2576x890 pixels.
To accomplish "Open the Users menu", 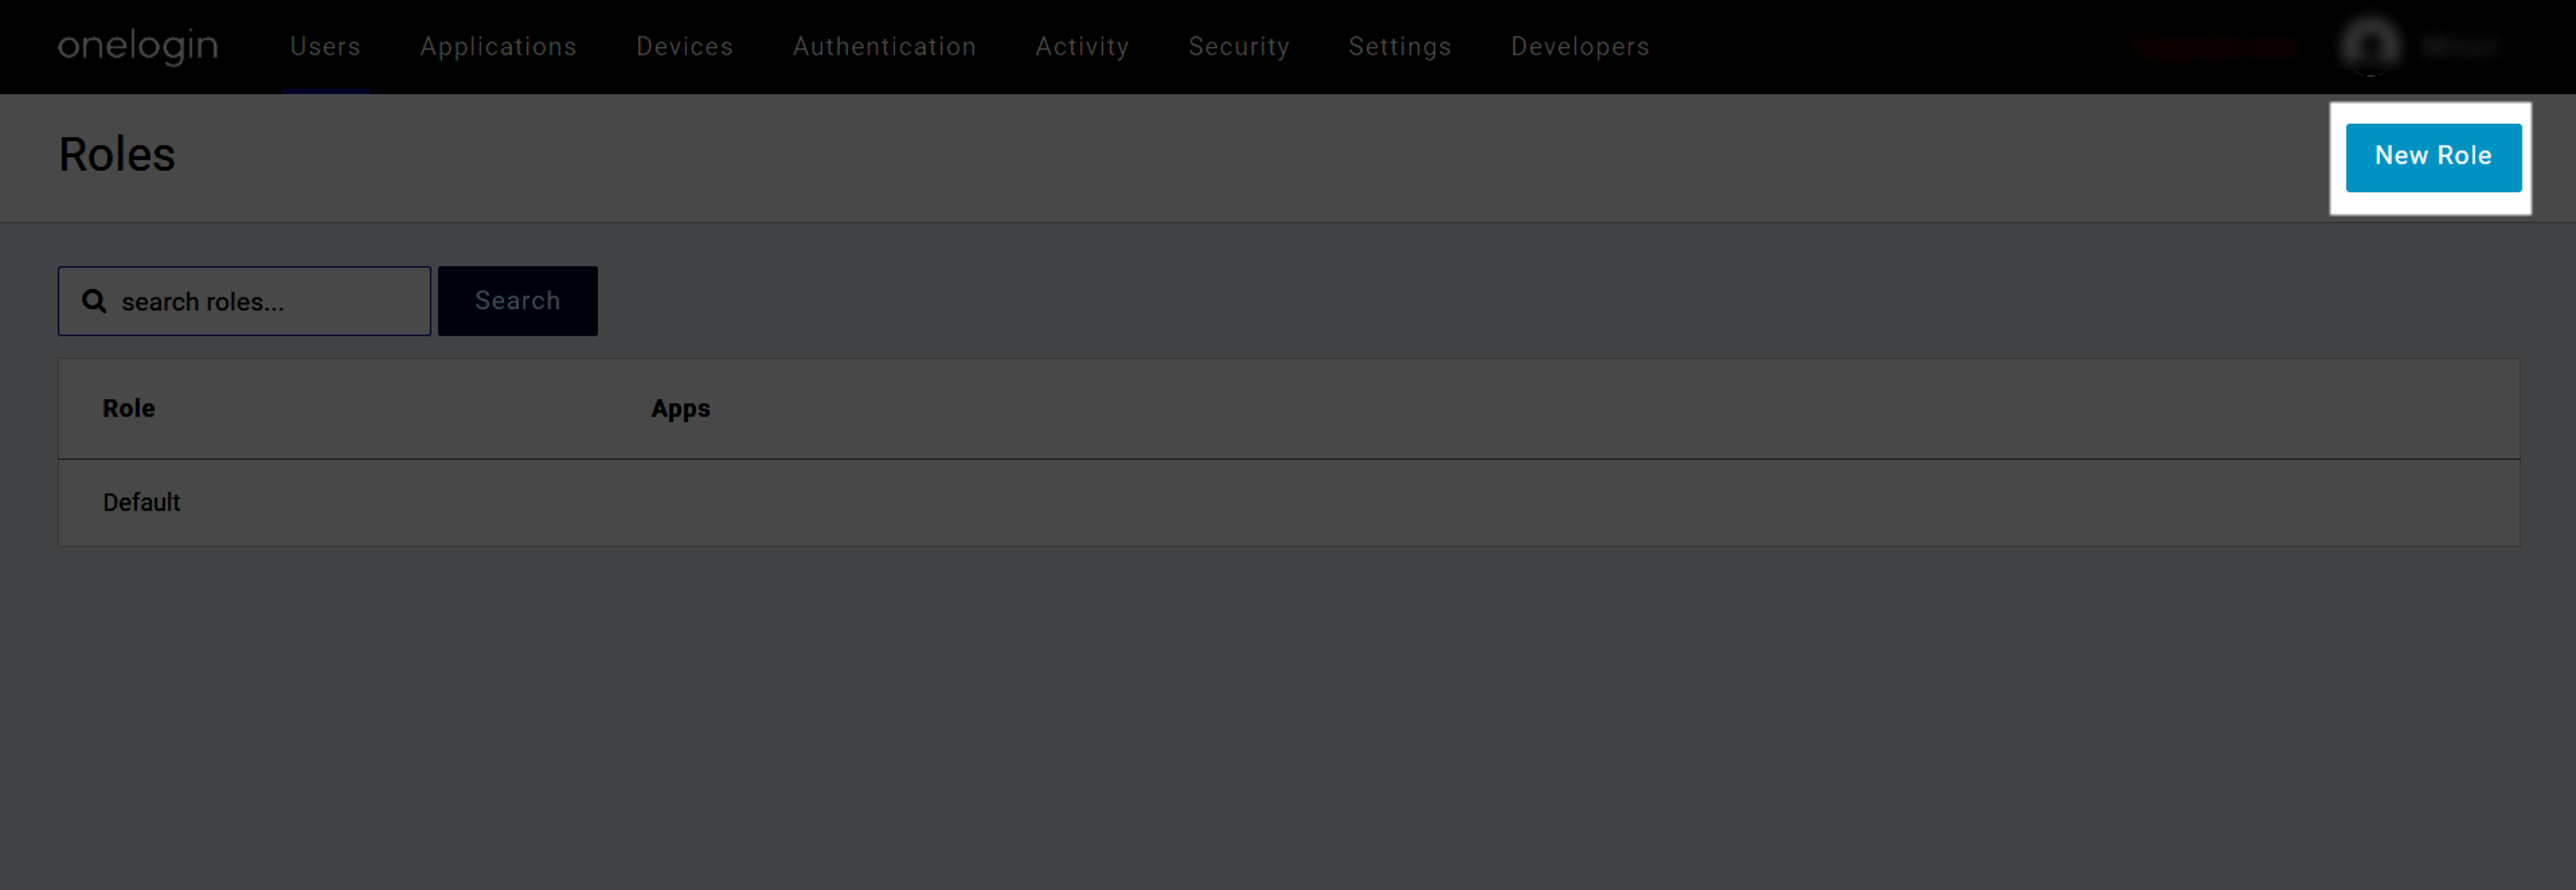I will [325, 46].
